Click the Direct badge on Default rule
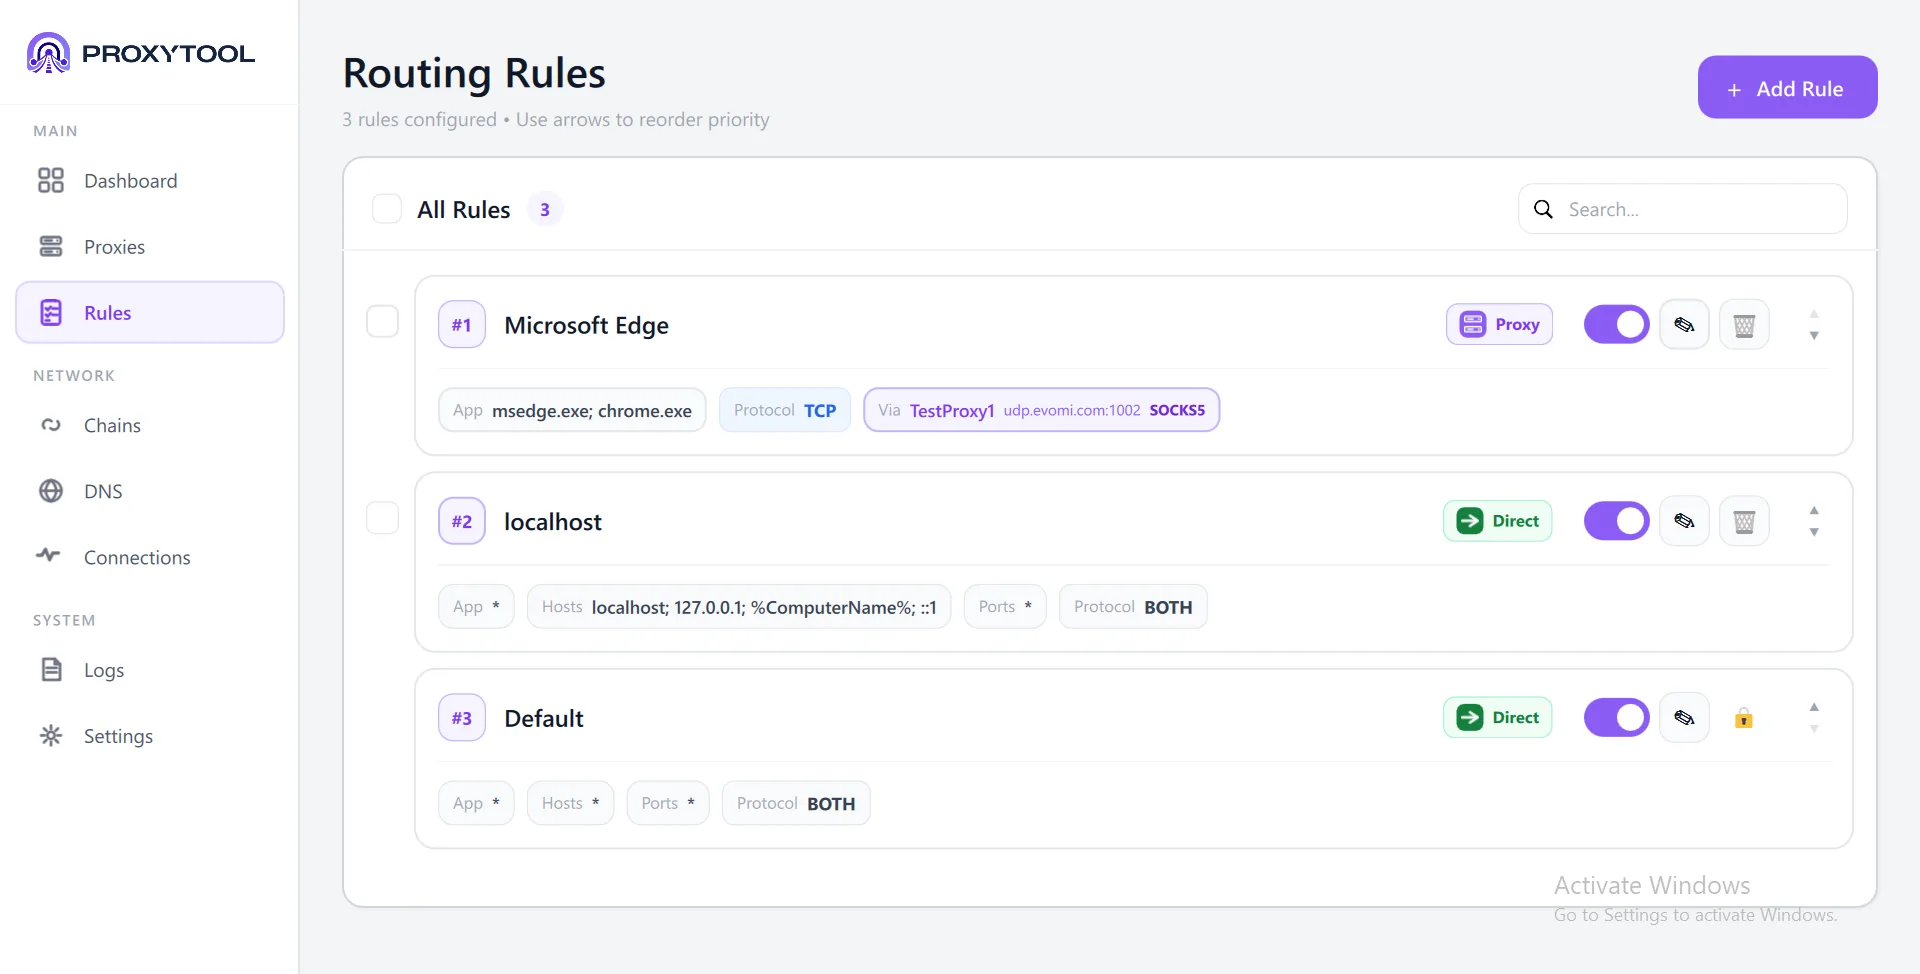The image size is (1920, 974). pos(1497,717)
